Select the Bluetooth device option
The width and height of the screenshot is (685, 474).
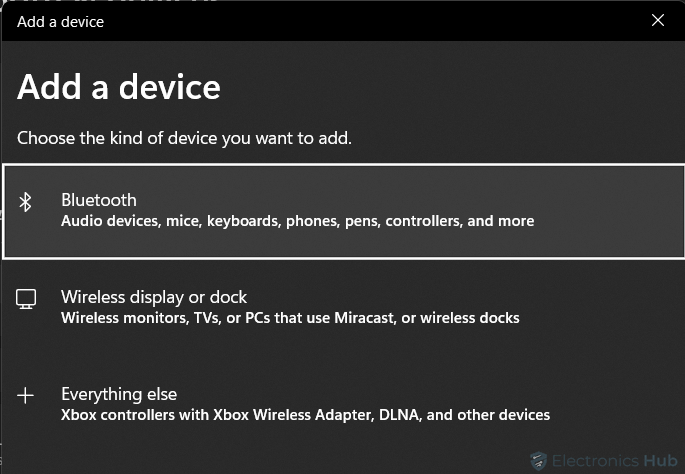[343, 211]
